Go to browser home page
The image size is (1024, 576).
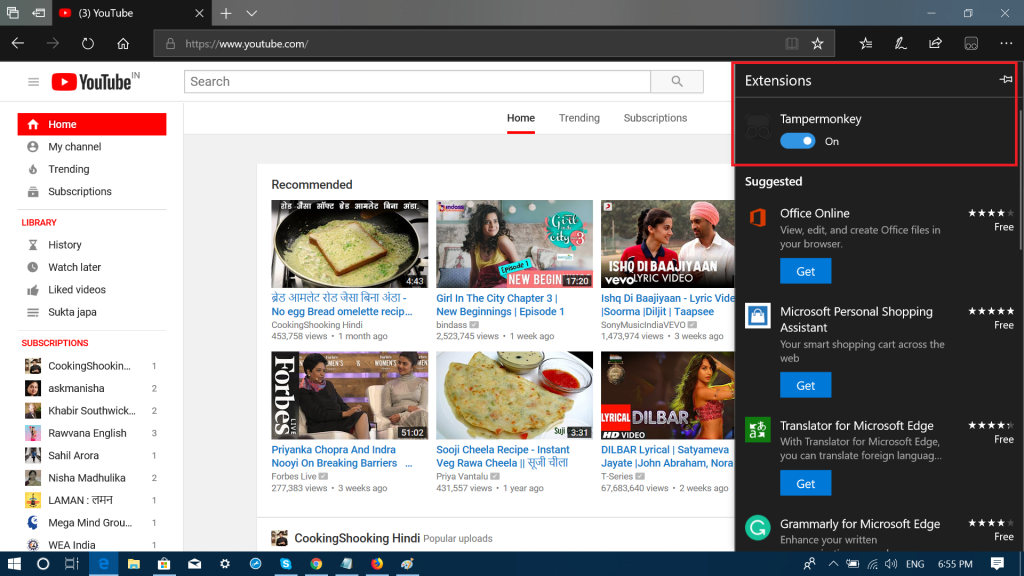tap(123, 44)
